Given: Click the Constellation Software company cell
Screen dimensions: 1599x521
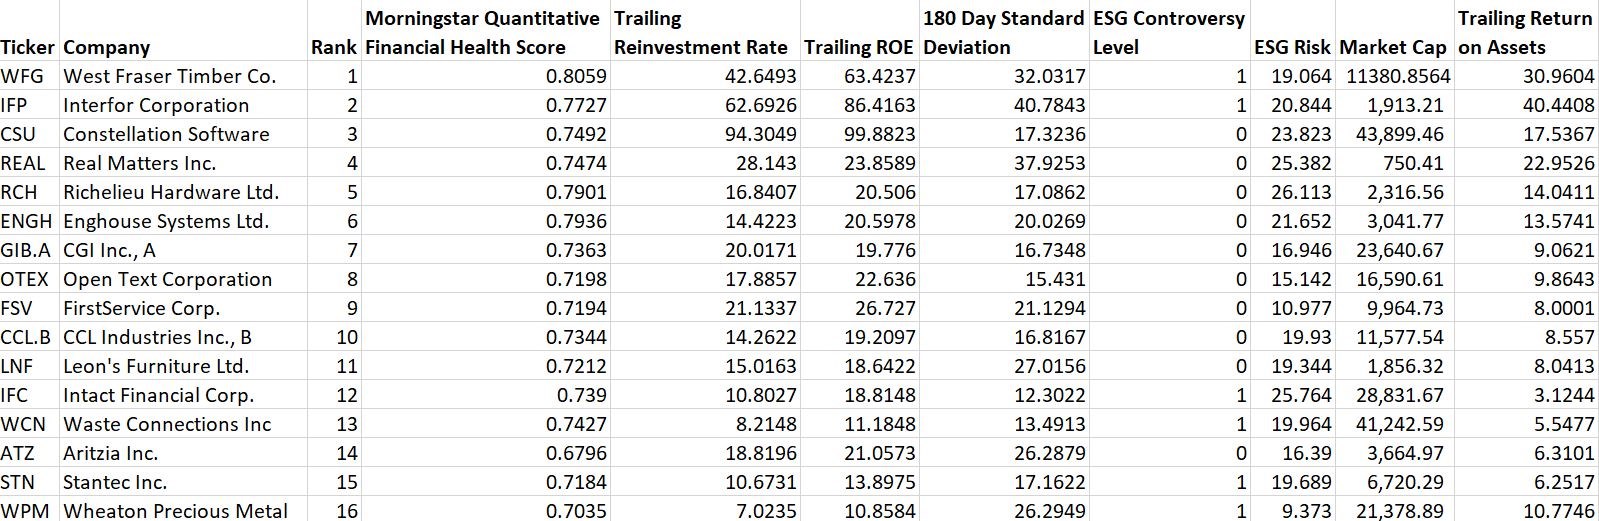Looking at the screenshot, I should (x=166, y=134).
